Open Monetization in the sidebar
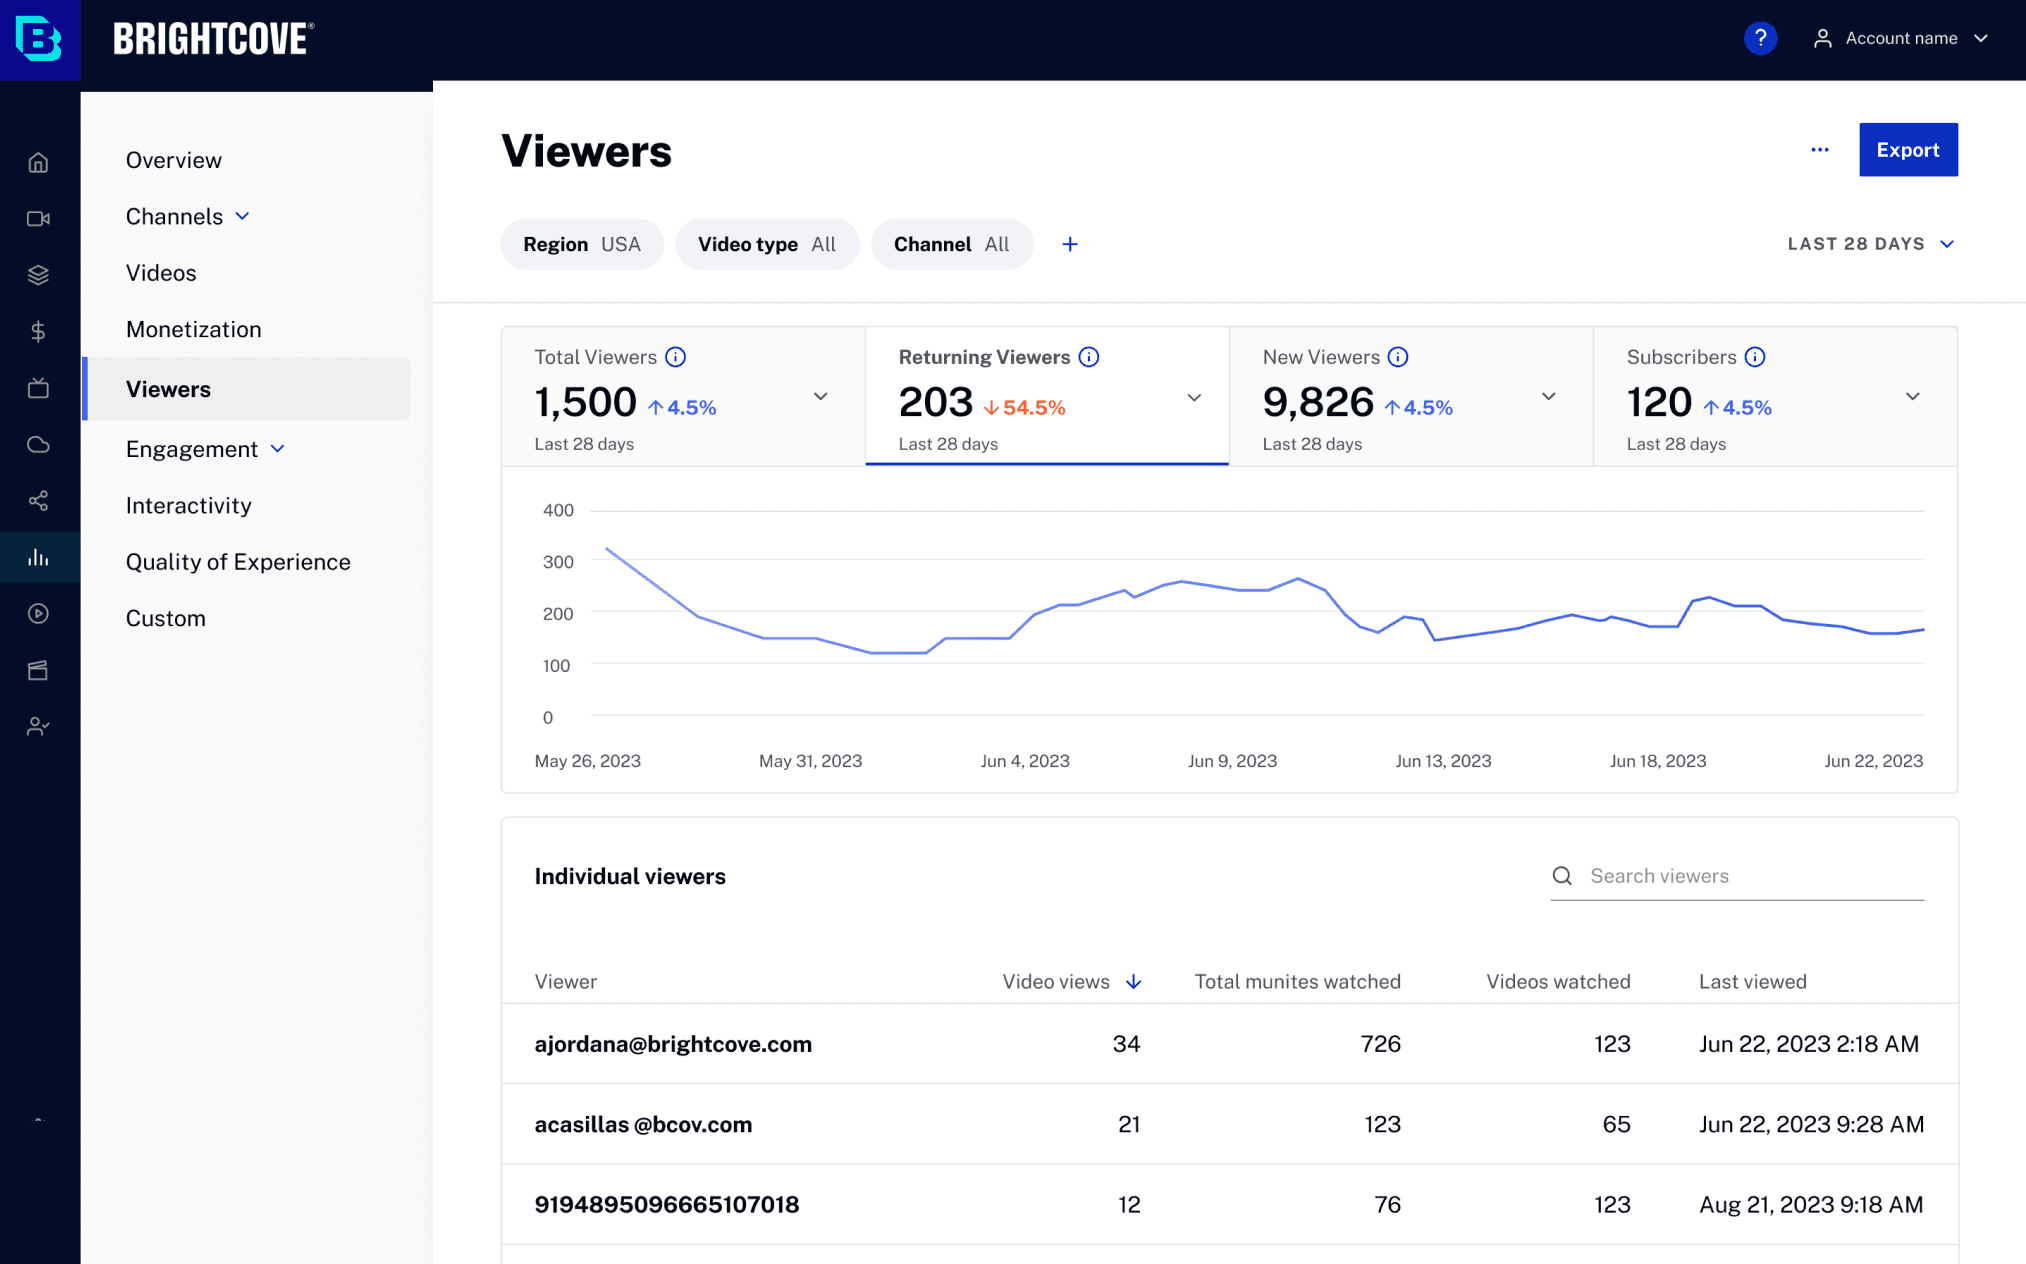This screenshot has height=1264, width=2026. (x=194, y=329)
